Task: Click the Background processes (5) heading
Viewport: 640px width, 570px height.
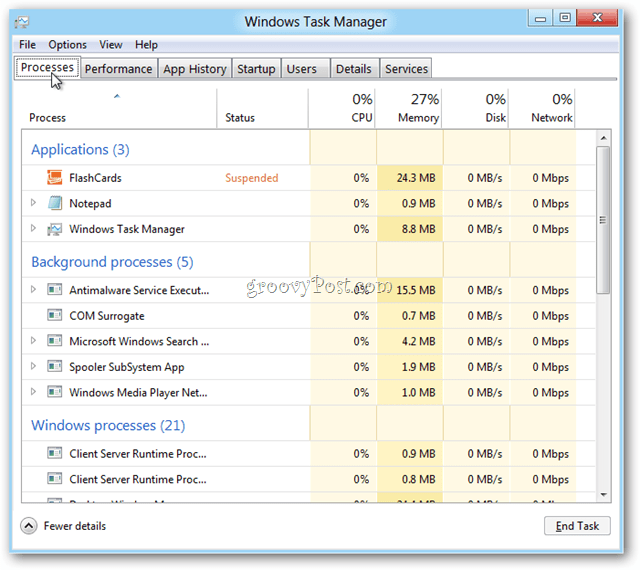Action: [112, 262]
